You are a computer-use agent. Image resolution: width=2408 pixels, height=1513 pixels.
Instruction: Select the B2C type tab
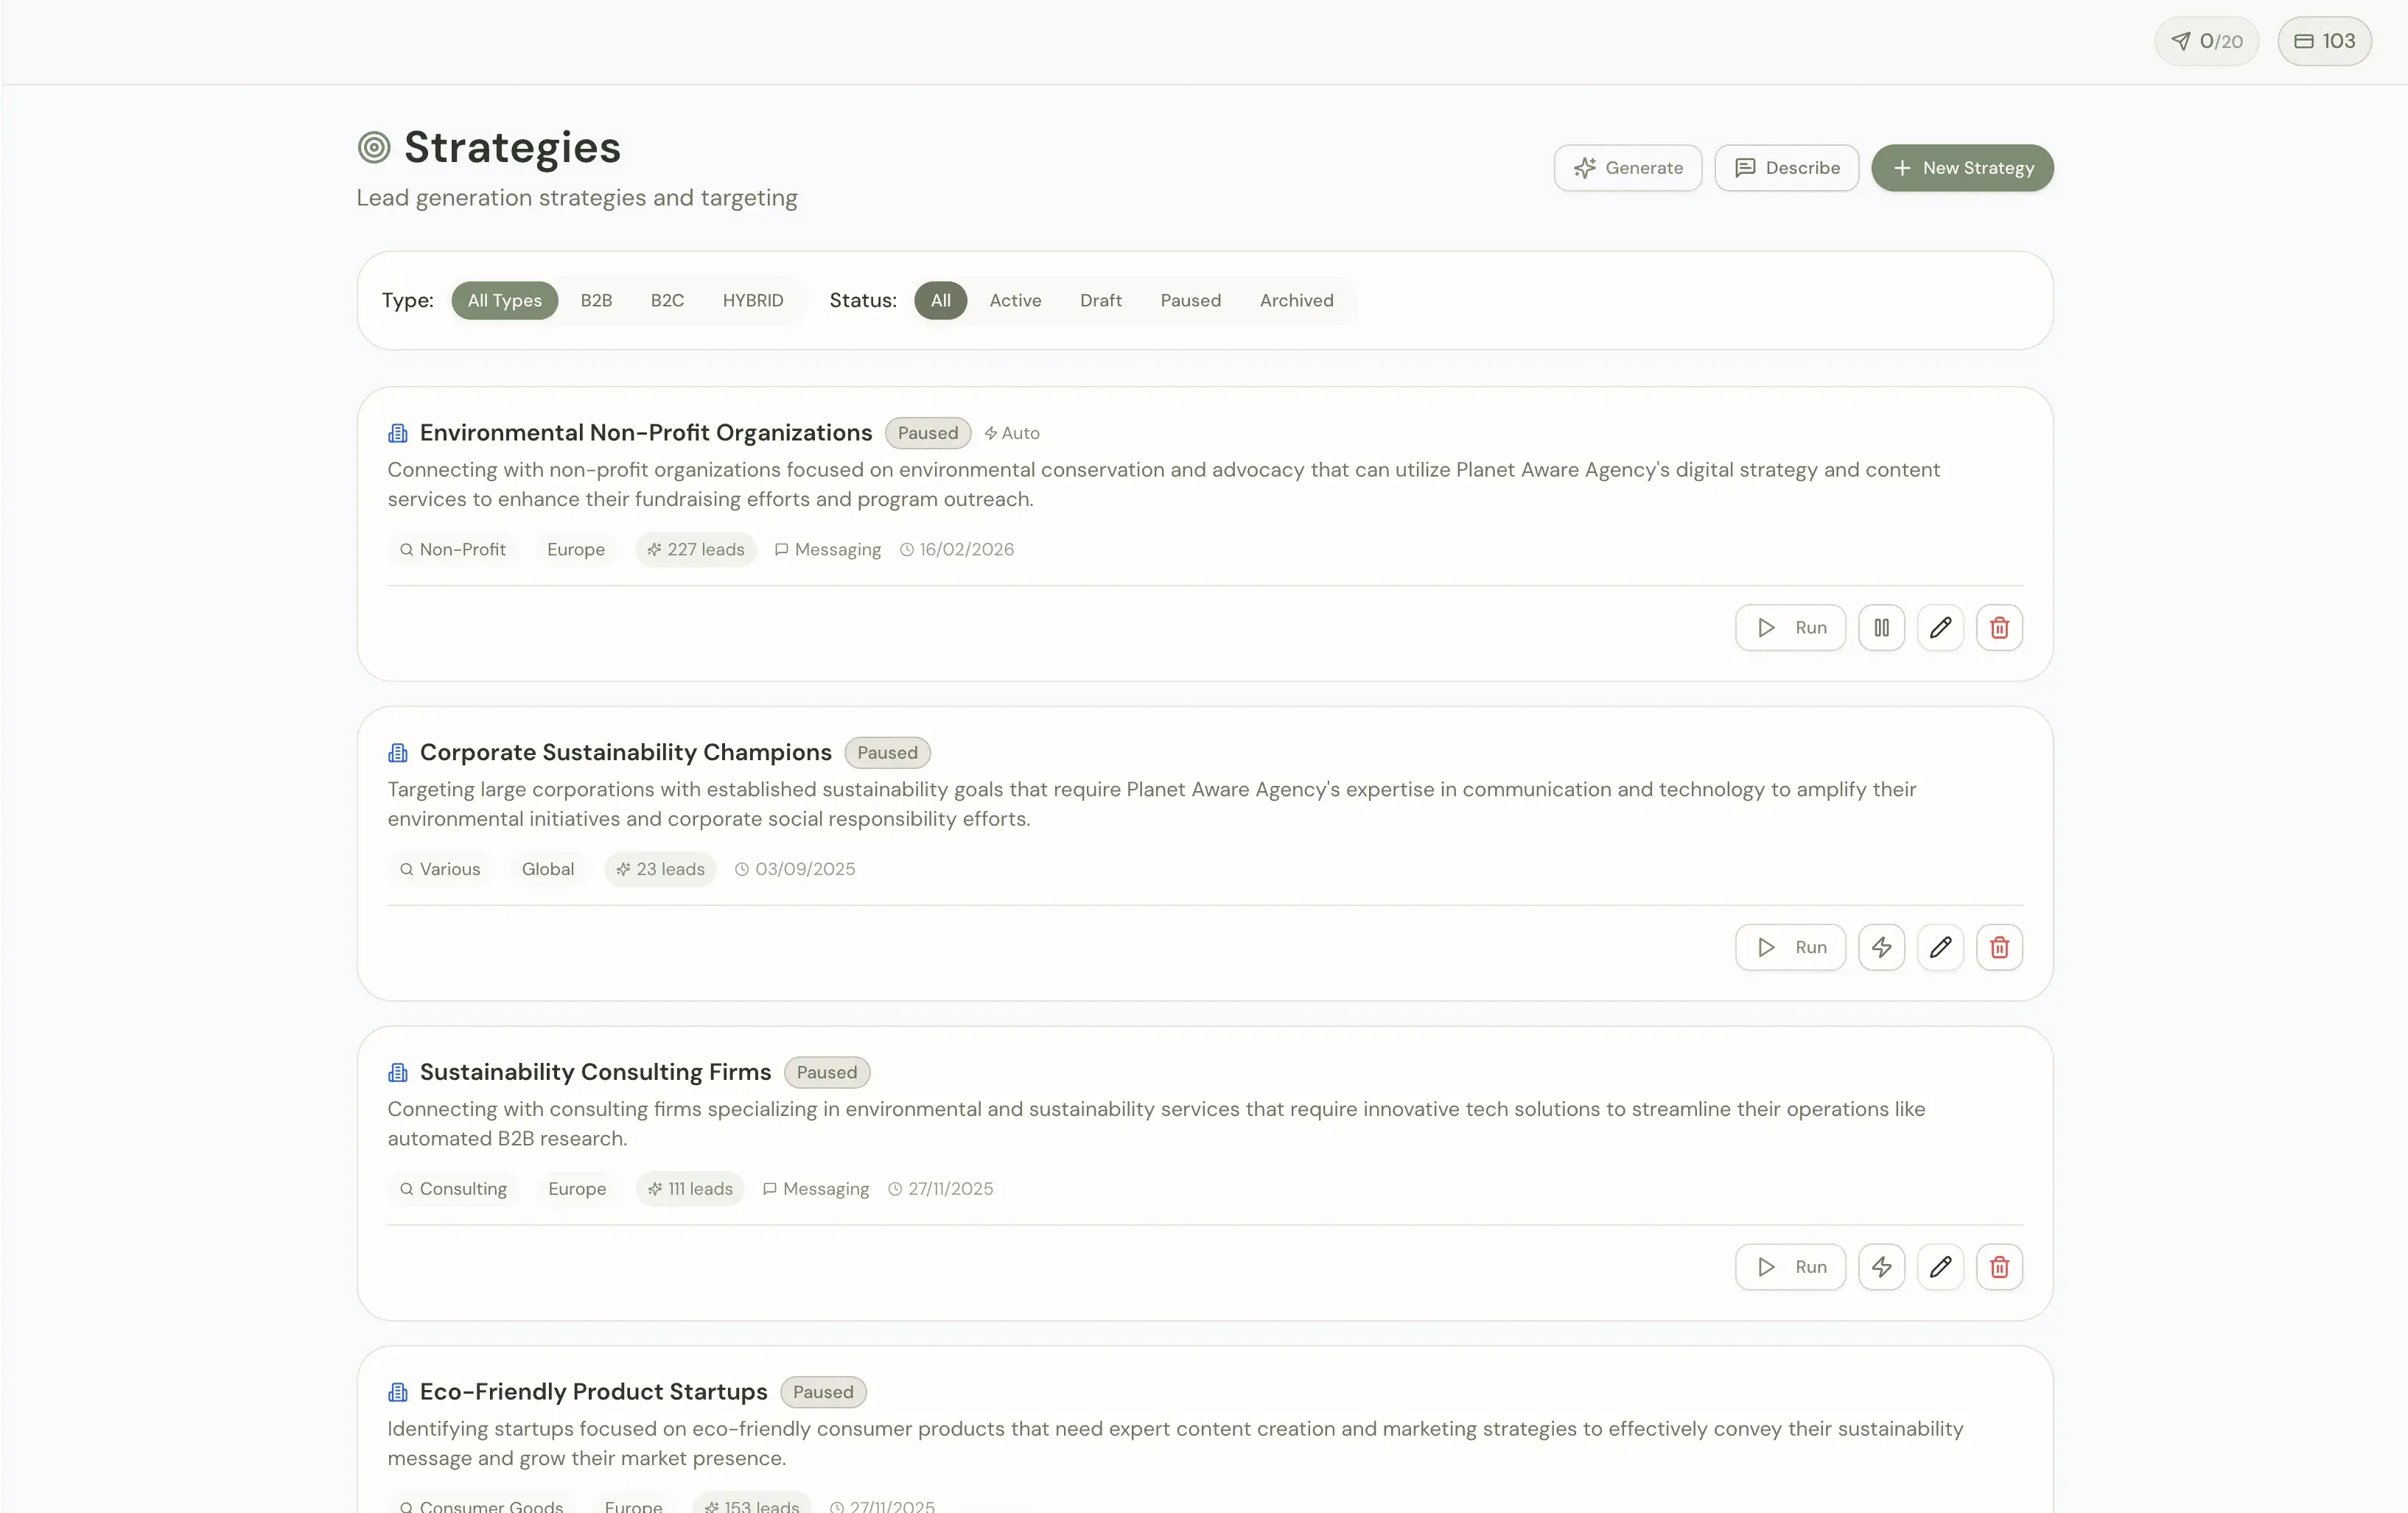tap(666, 300)
